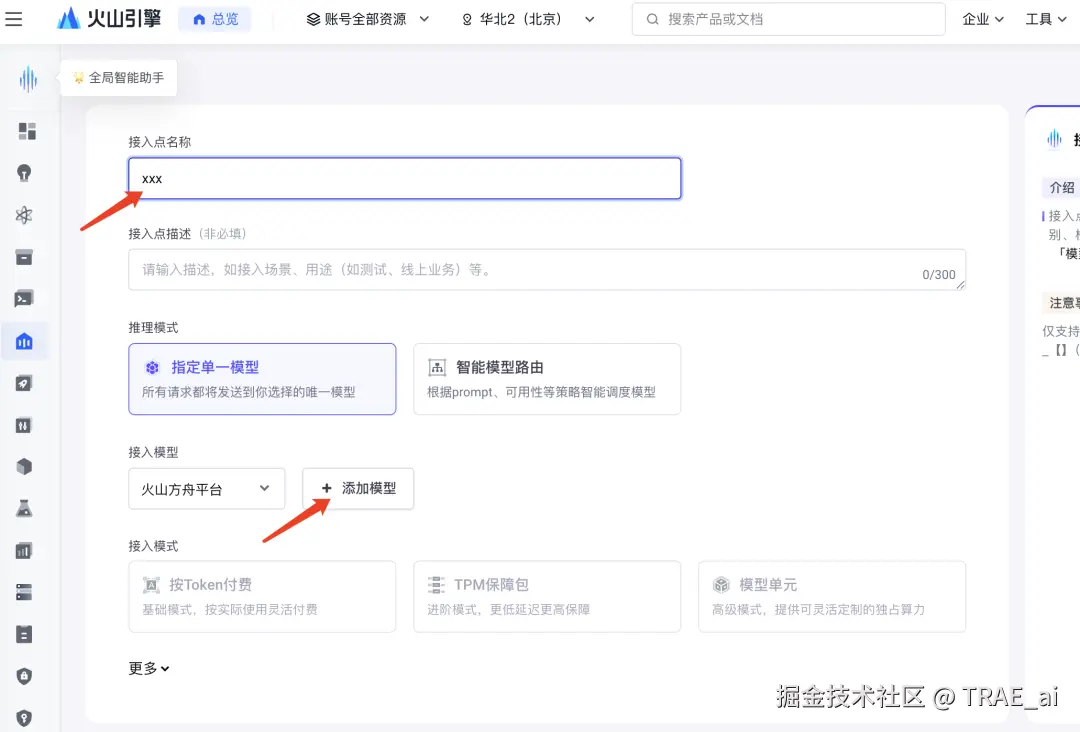Expand the 更多 section

point(149,668)
